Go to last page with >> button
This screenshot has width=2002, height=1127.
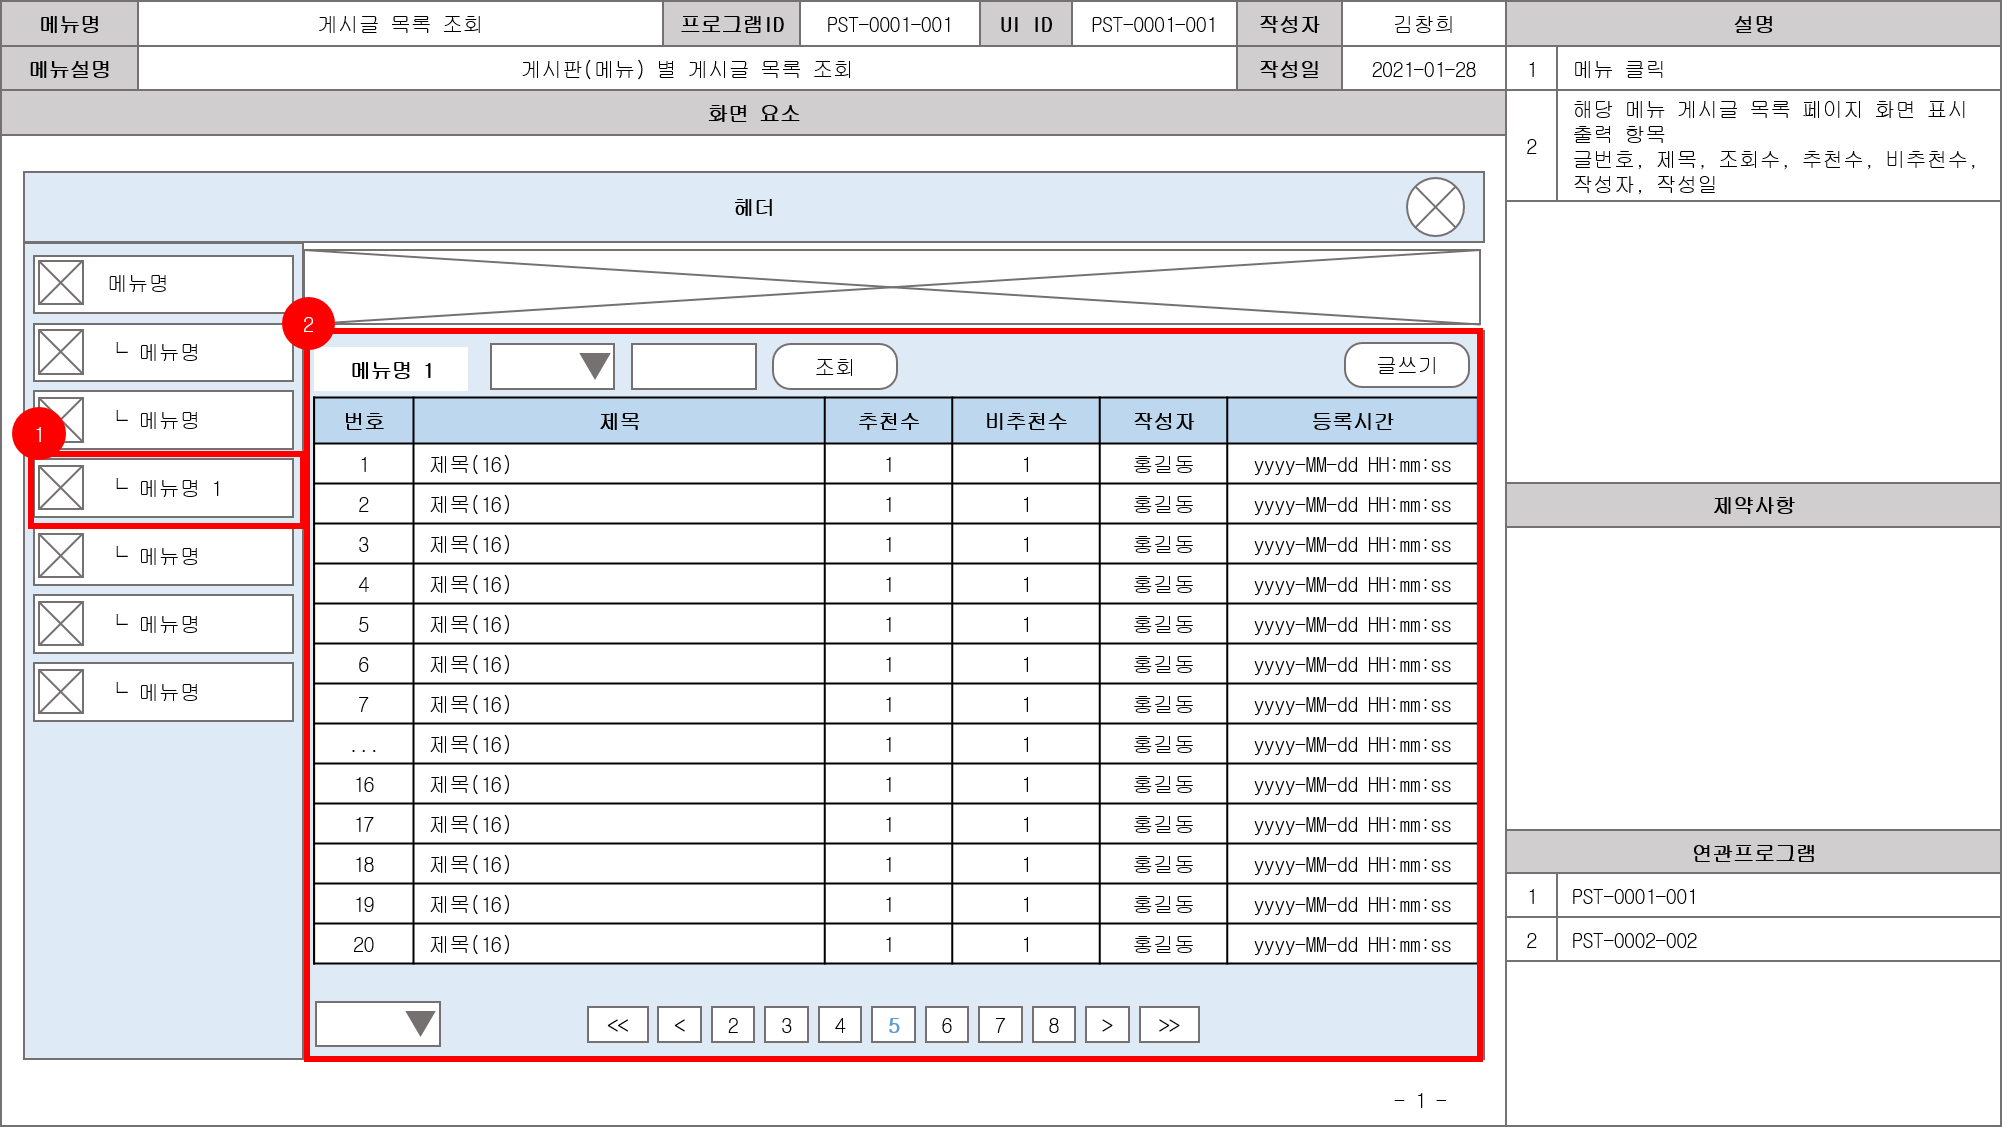coord(1168,1025)
